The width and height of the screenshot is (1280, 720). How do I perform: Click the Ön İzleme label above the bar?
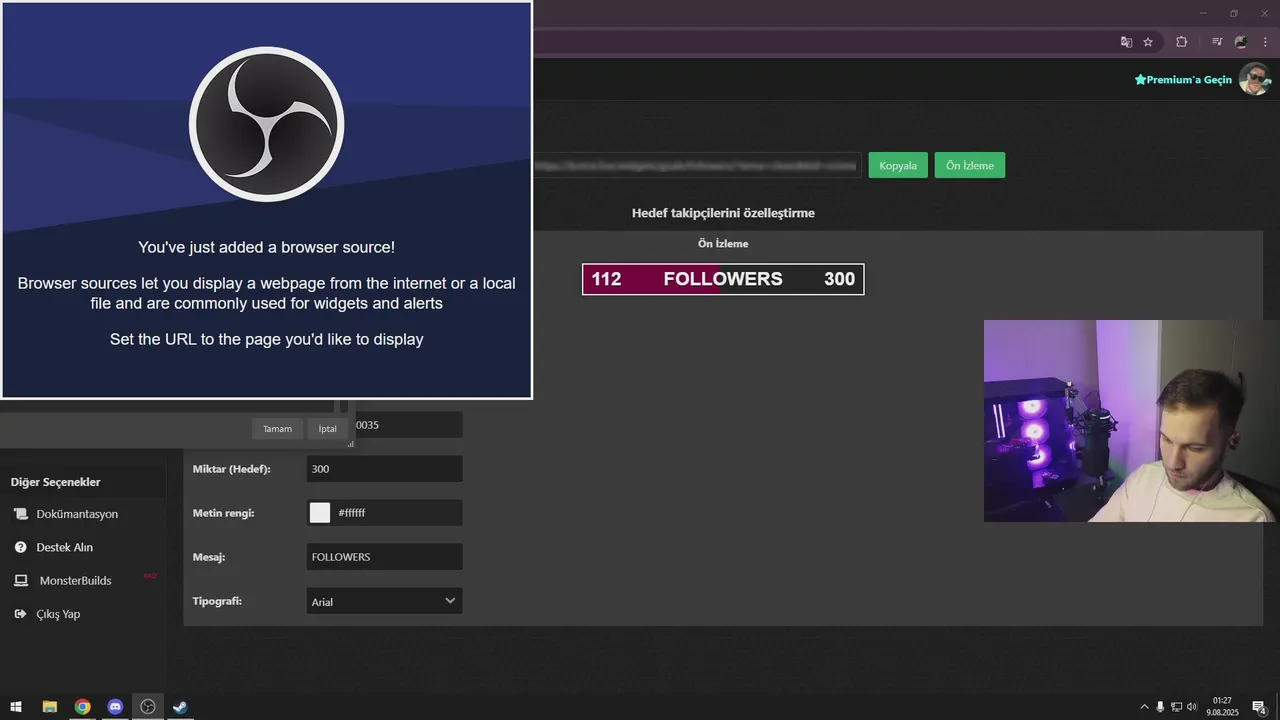tap(723, 244)
